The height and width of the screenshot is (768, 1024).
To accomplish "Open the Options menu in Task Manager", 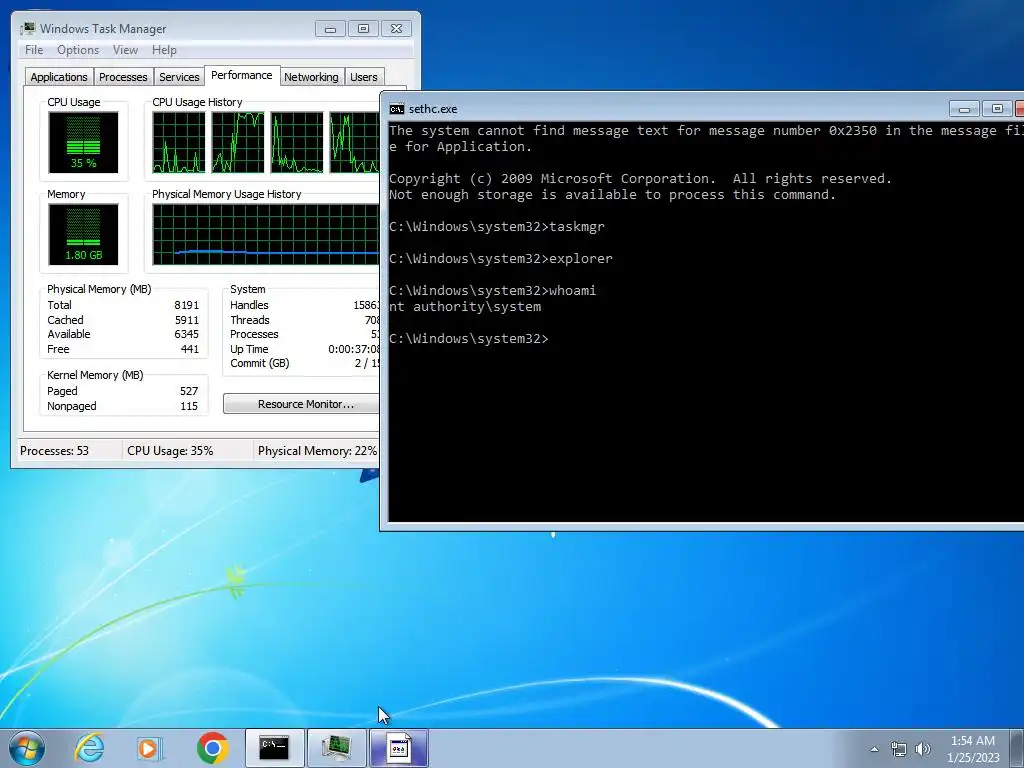I will (78, 50).
